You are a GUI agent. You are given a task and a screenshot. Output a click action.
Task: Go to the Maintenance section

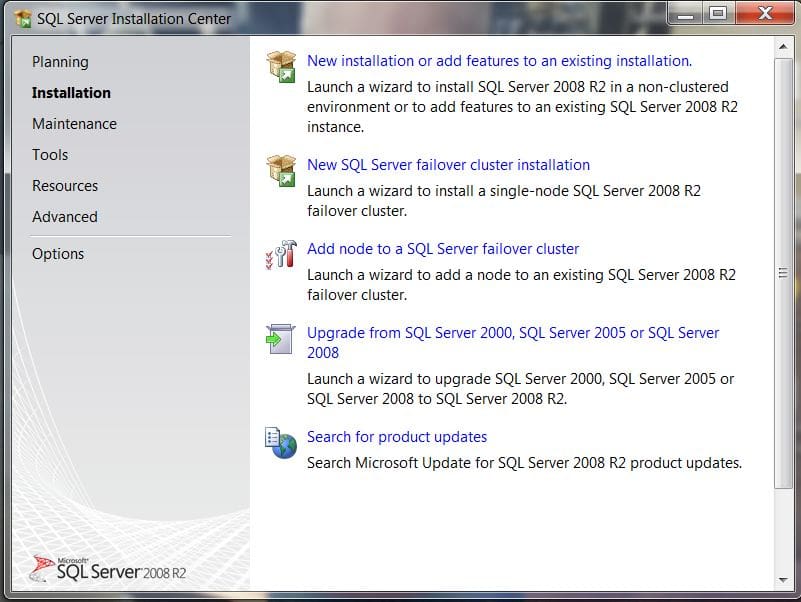[x=75, y=124]
